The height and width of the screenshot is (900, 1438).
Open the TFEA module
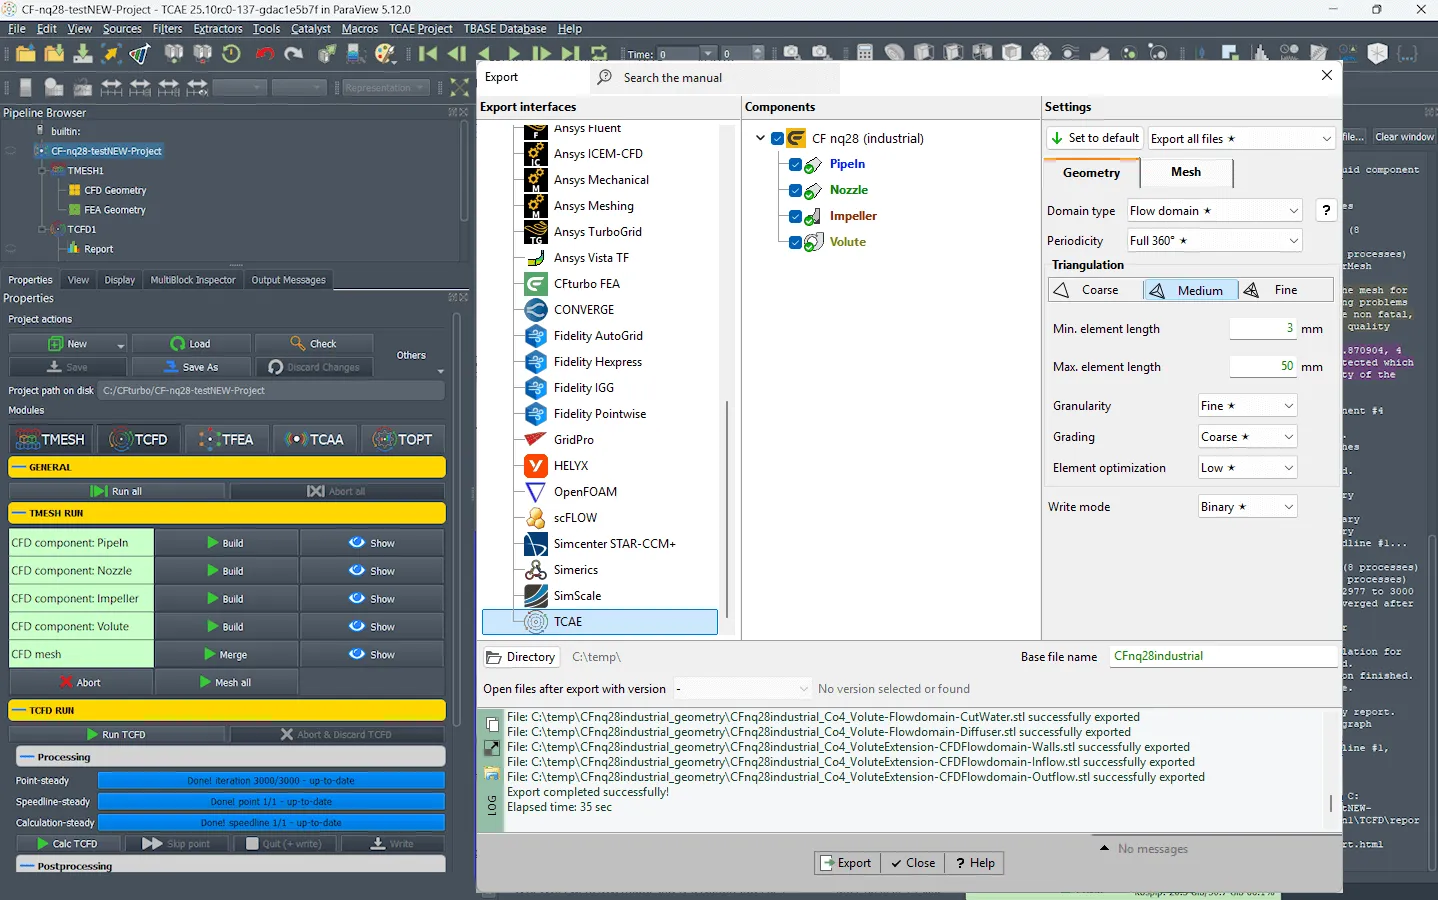(x=227, y=439)
